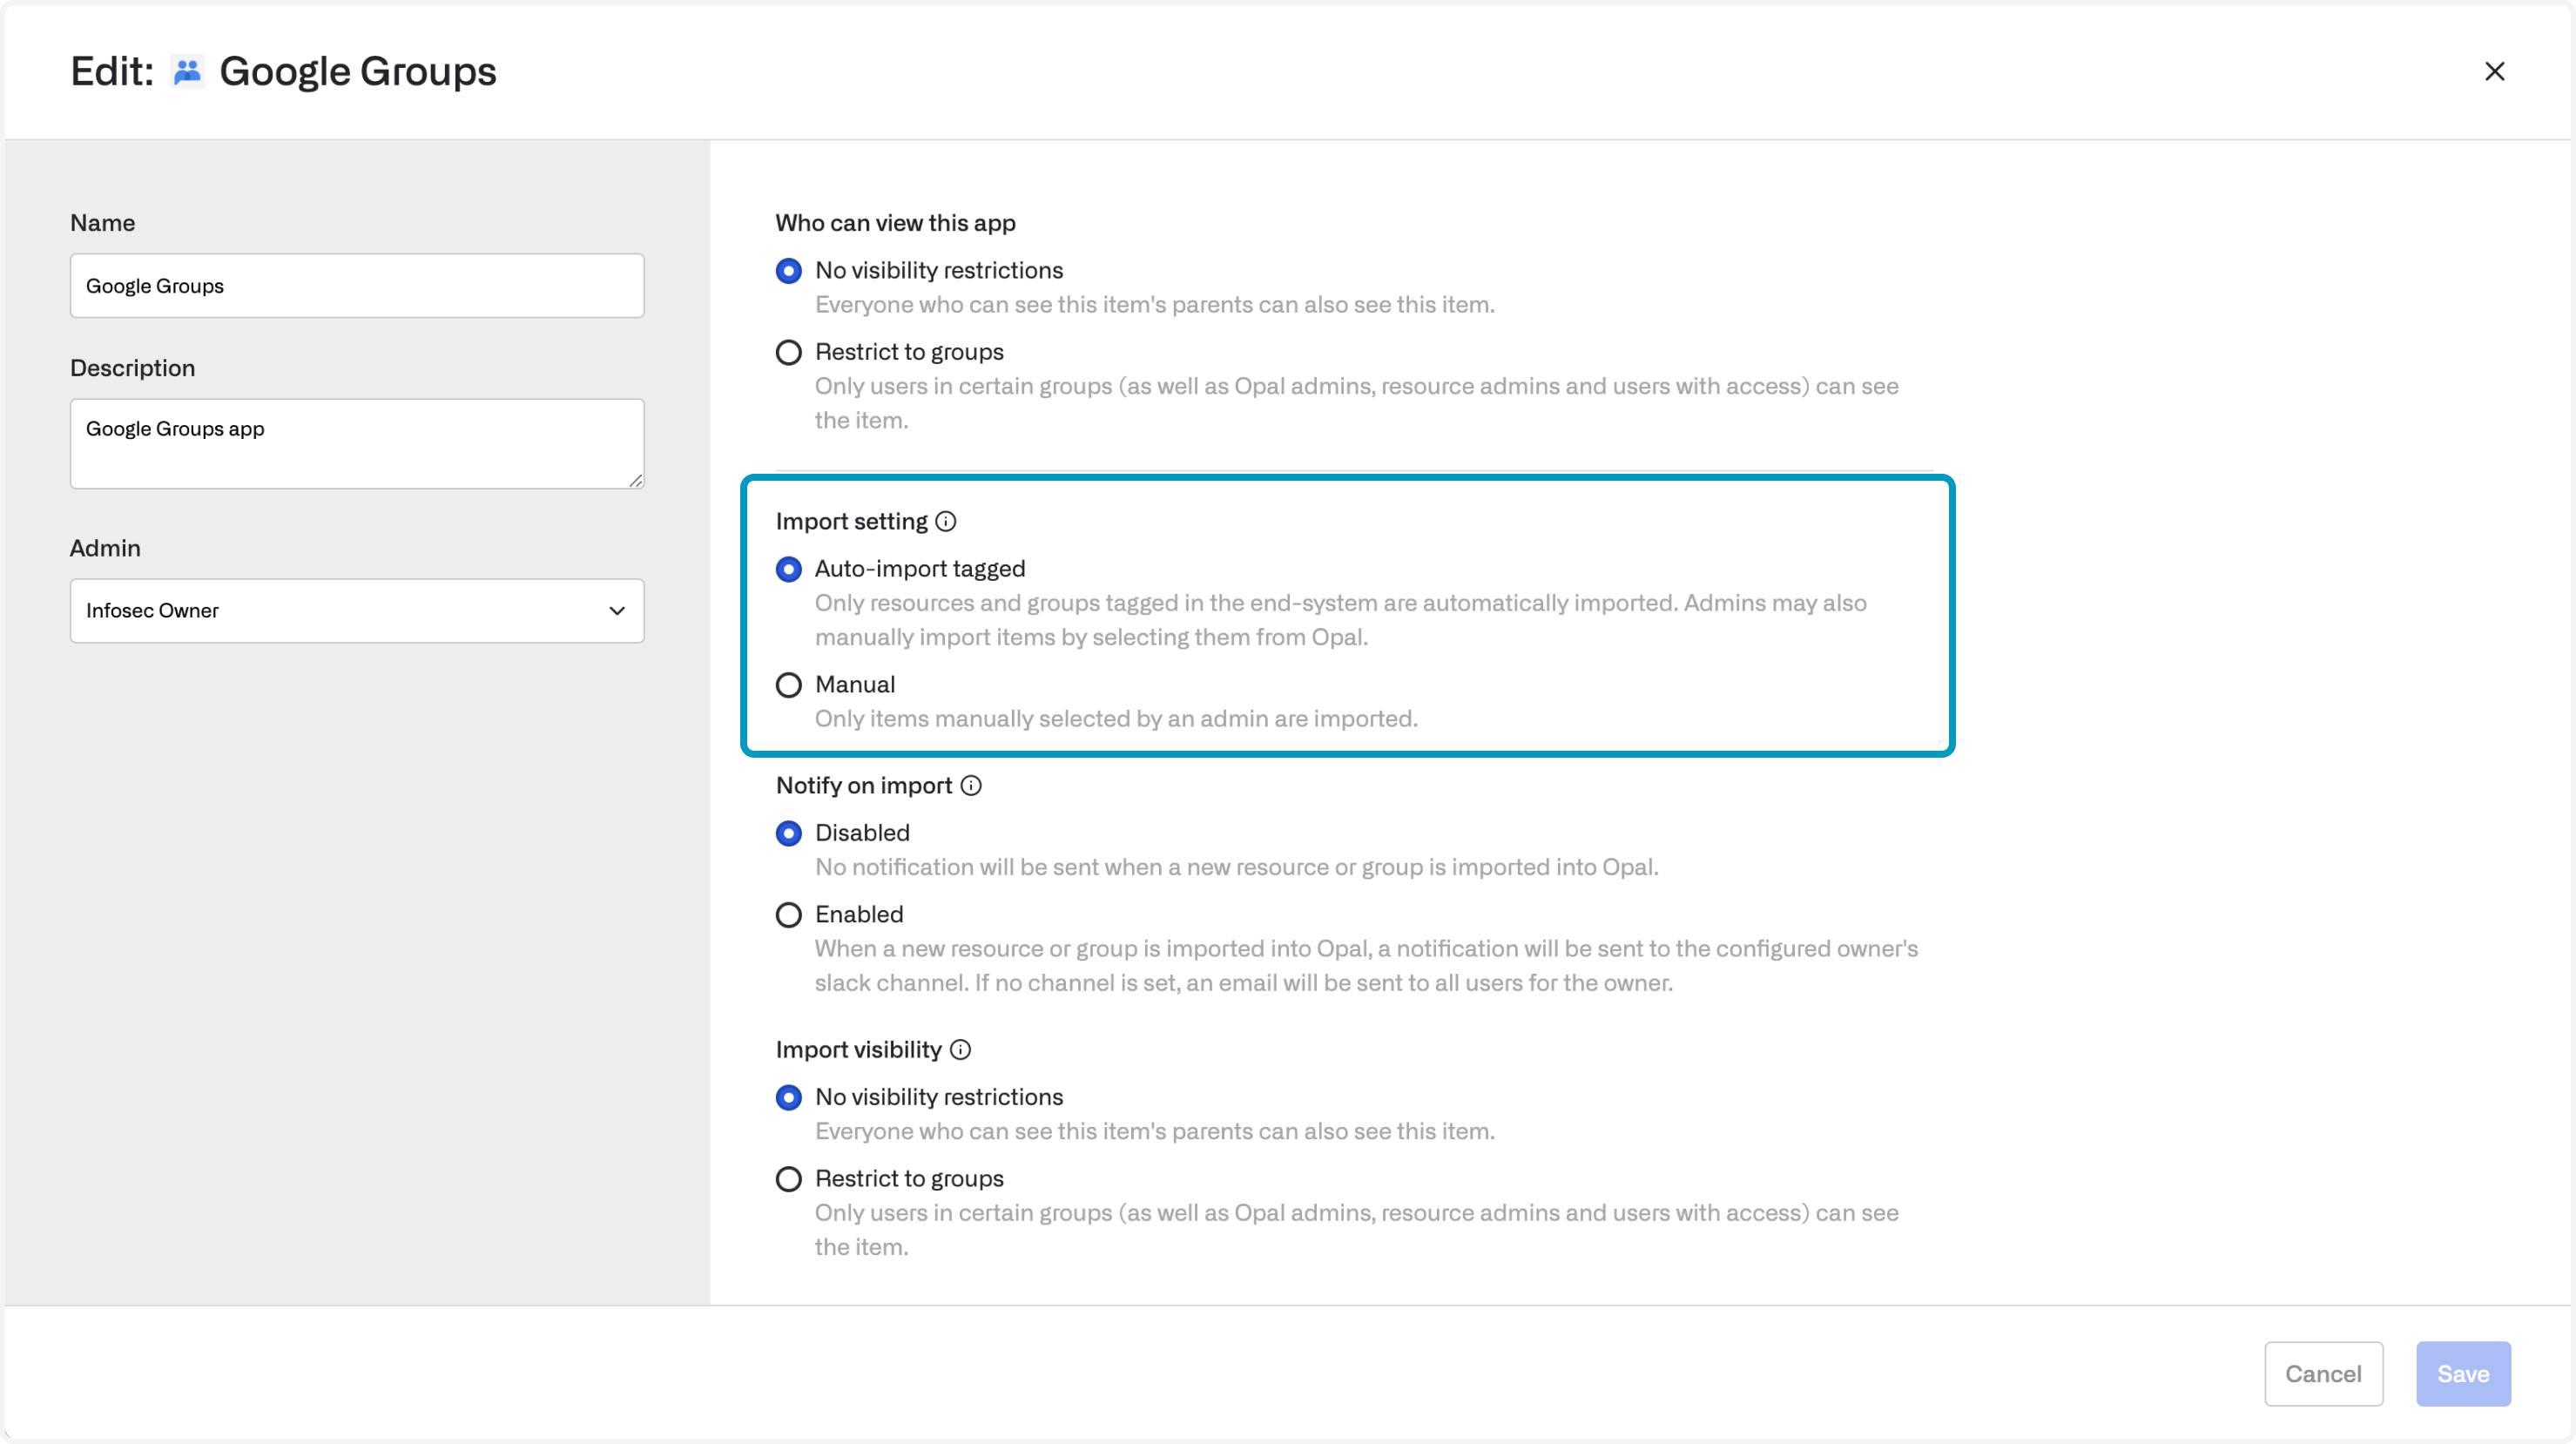The height and width of the screenshot is (1444, 2576).
Task: Expand the Admin dropdown chevron
Action: click(x=617, y=611)
